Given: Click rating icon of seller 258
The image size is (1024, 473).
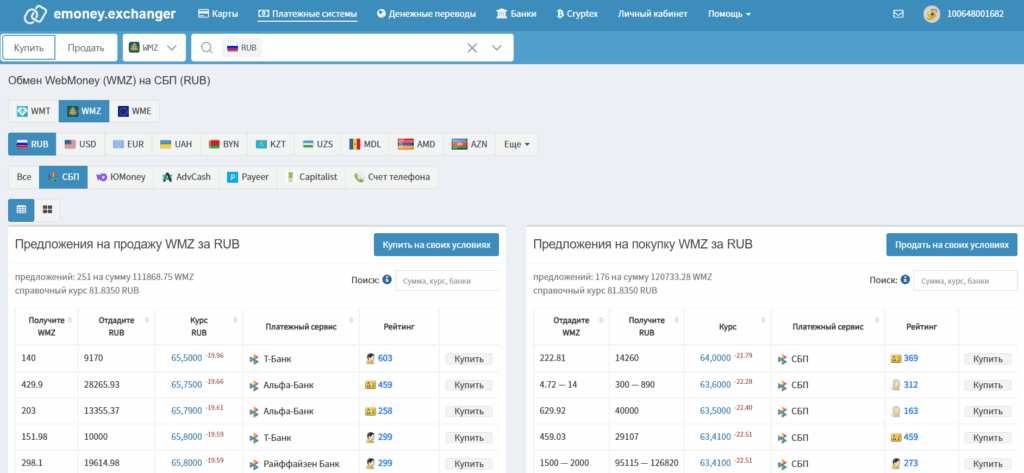Looking at the screenshot, I should (x=370, y=411).
